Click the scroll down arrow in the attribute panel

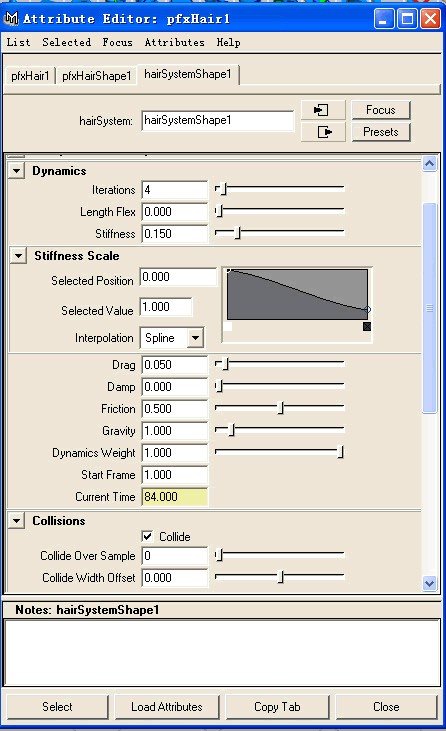tap(429, 583)
